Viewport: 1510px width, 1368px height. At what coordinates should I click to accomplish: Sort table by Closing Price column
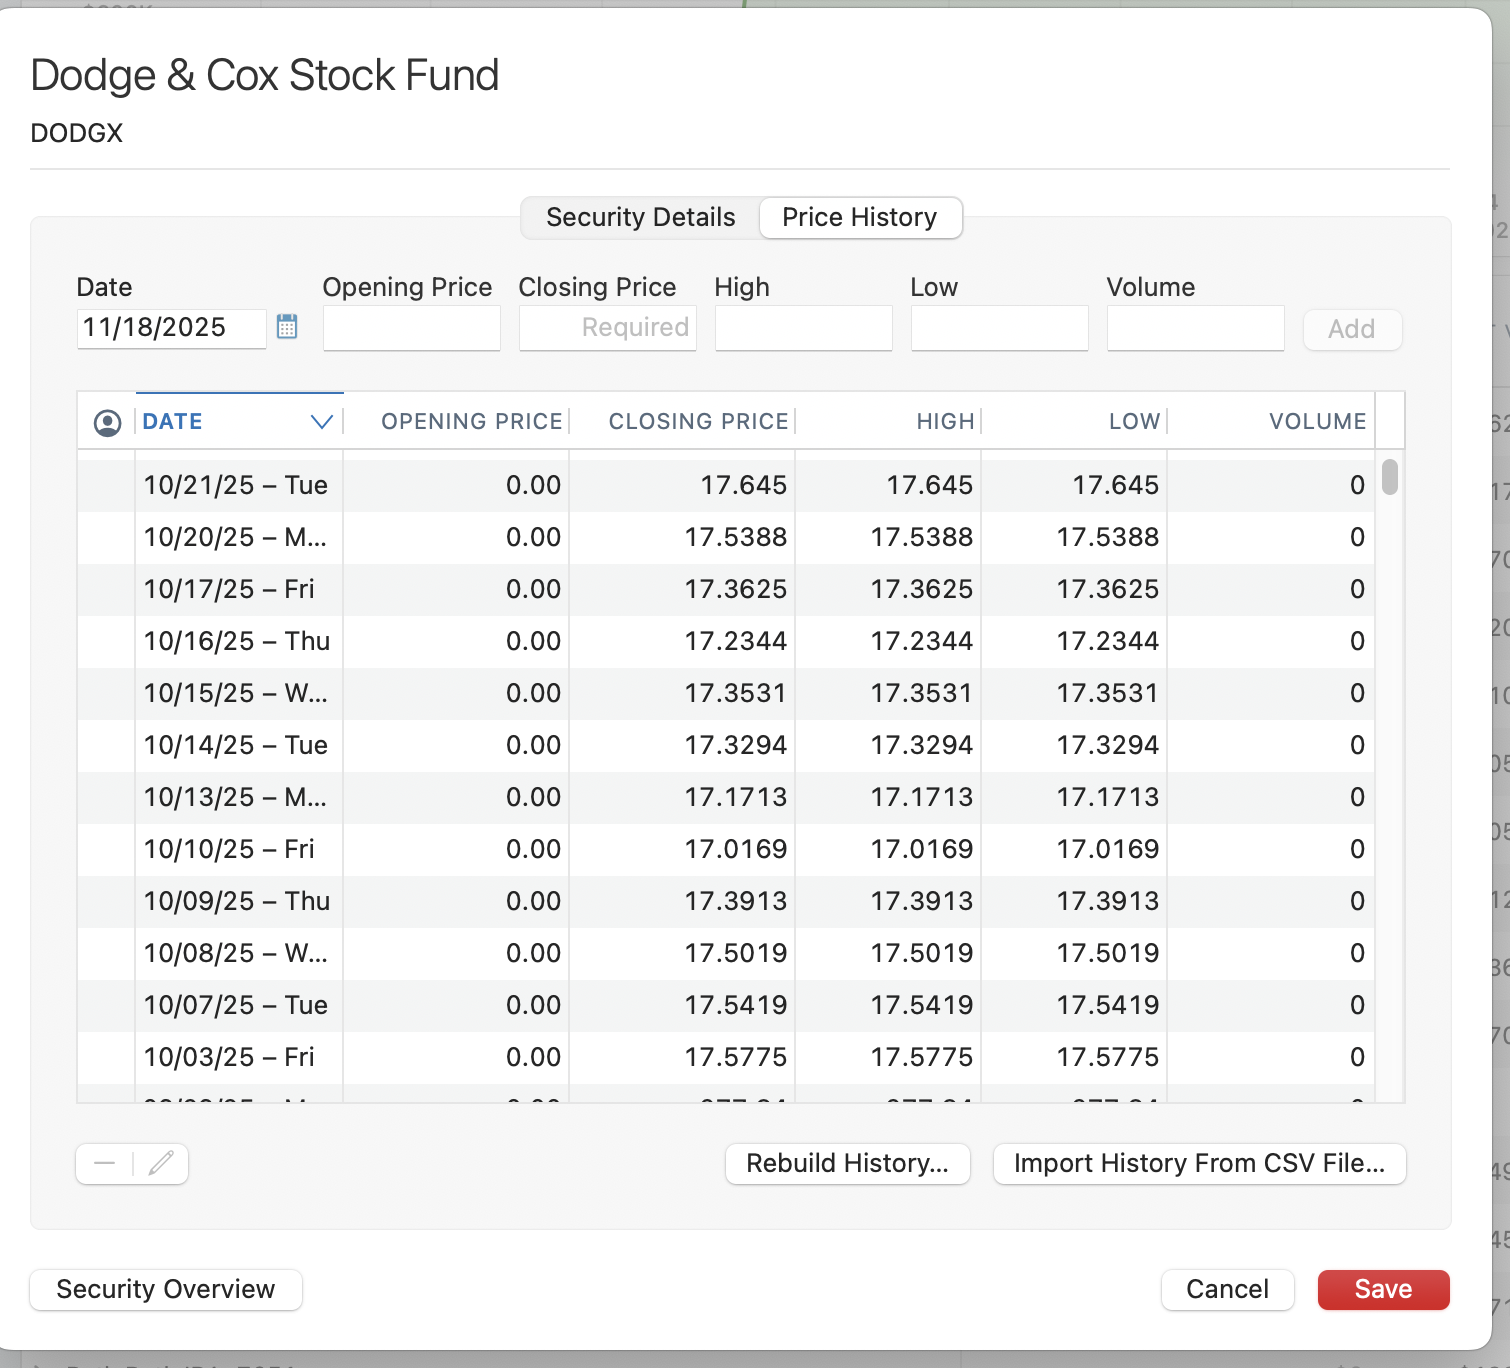(x=698, y=422)
